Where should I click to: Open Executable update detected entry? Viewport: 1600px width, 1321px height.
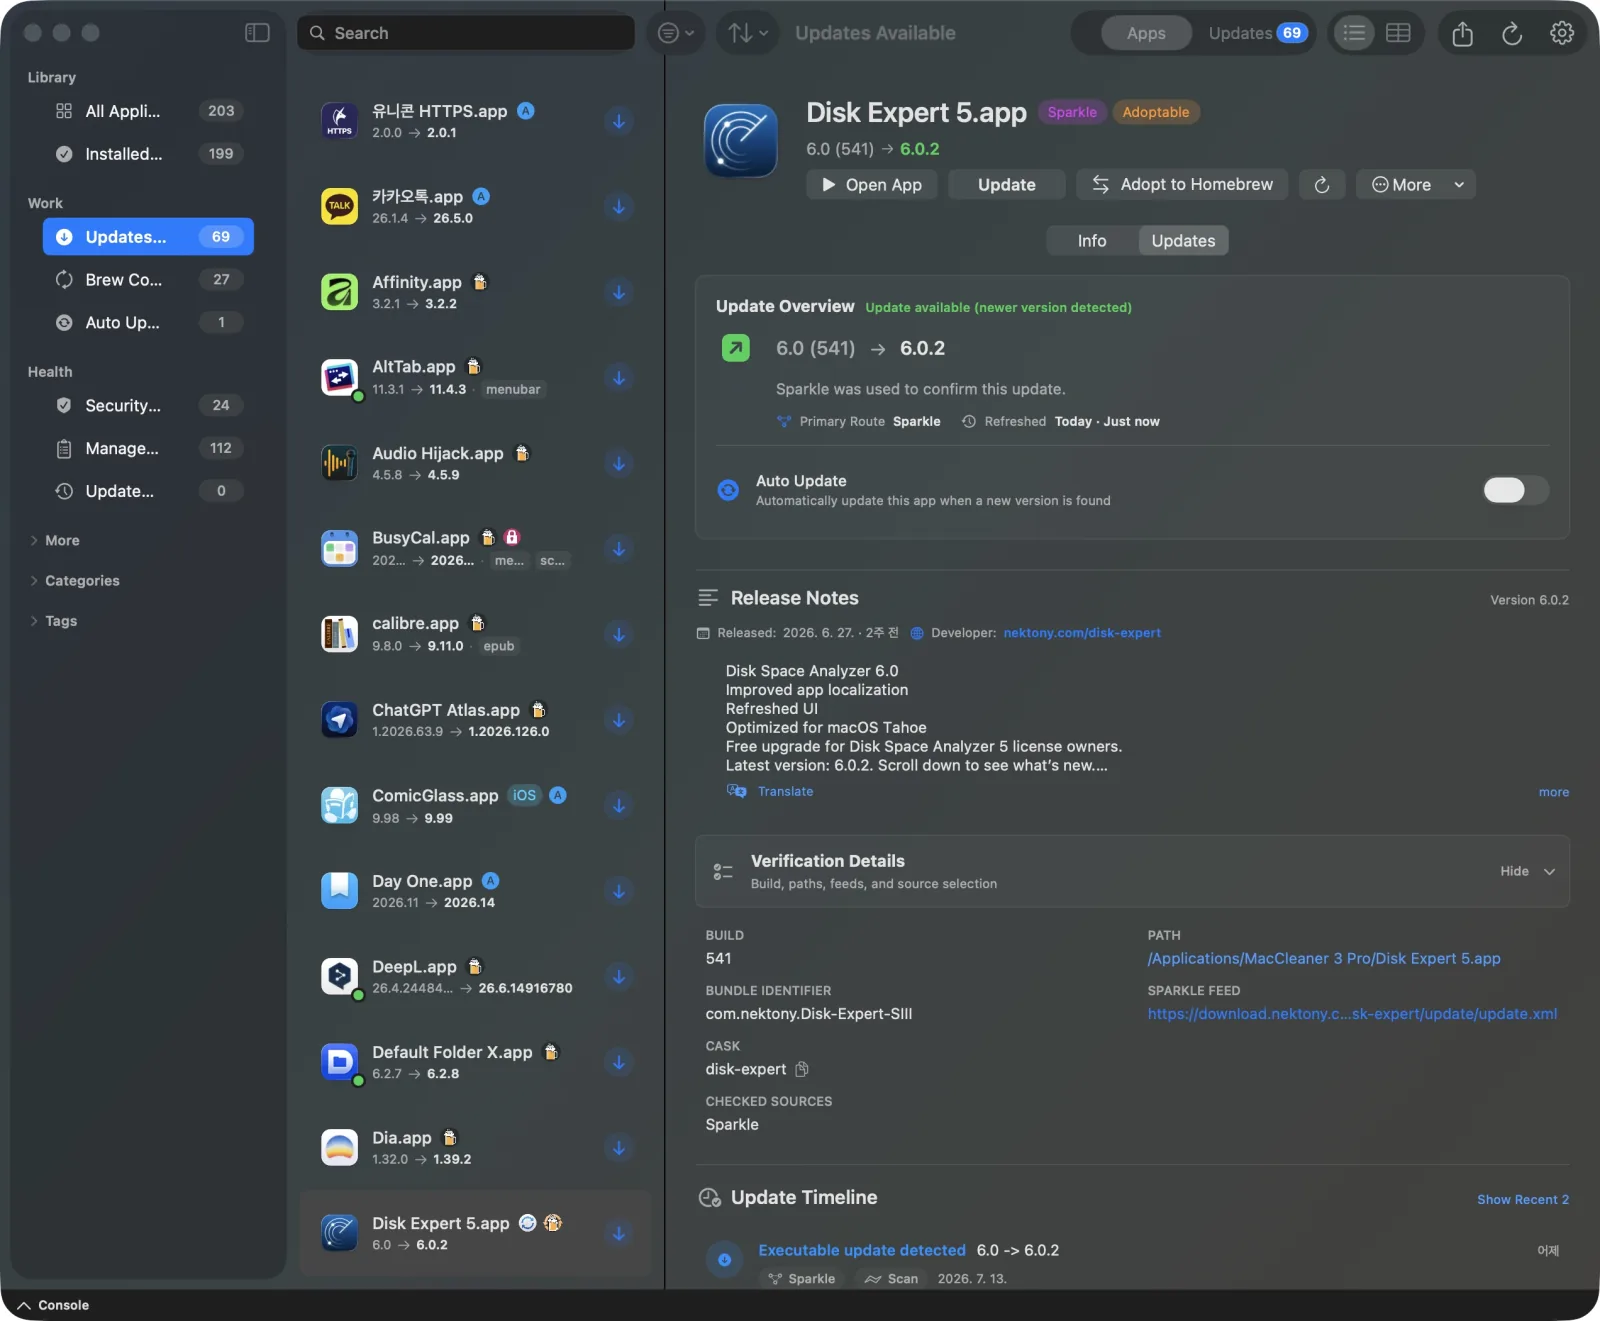point(862,1250)
